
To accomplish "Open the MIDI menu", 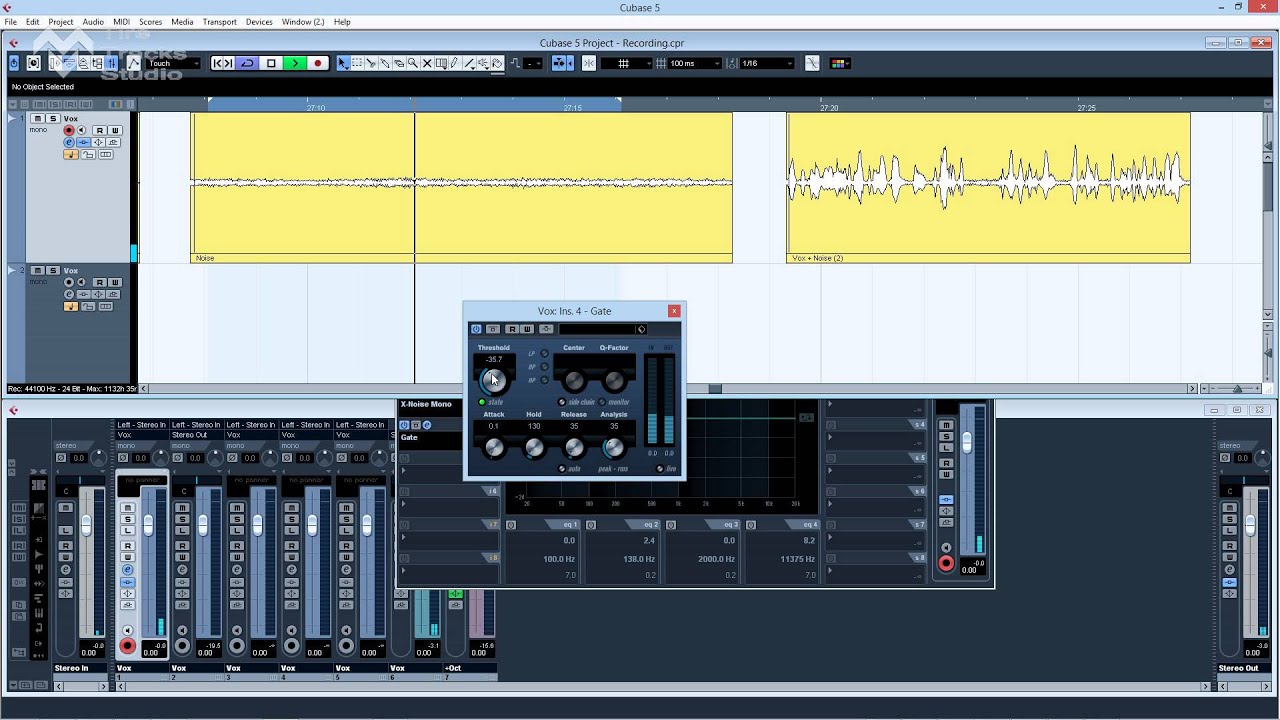I will point(121,21).
